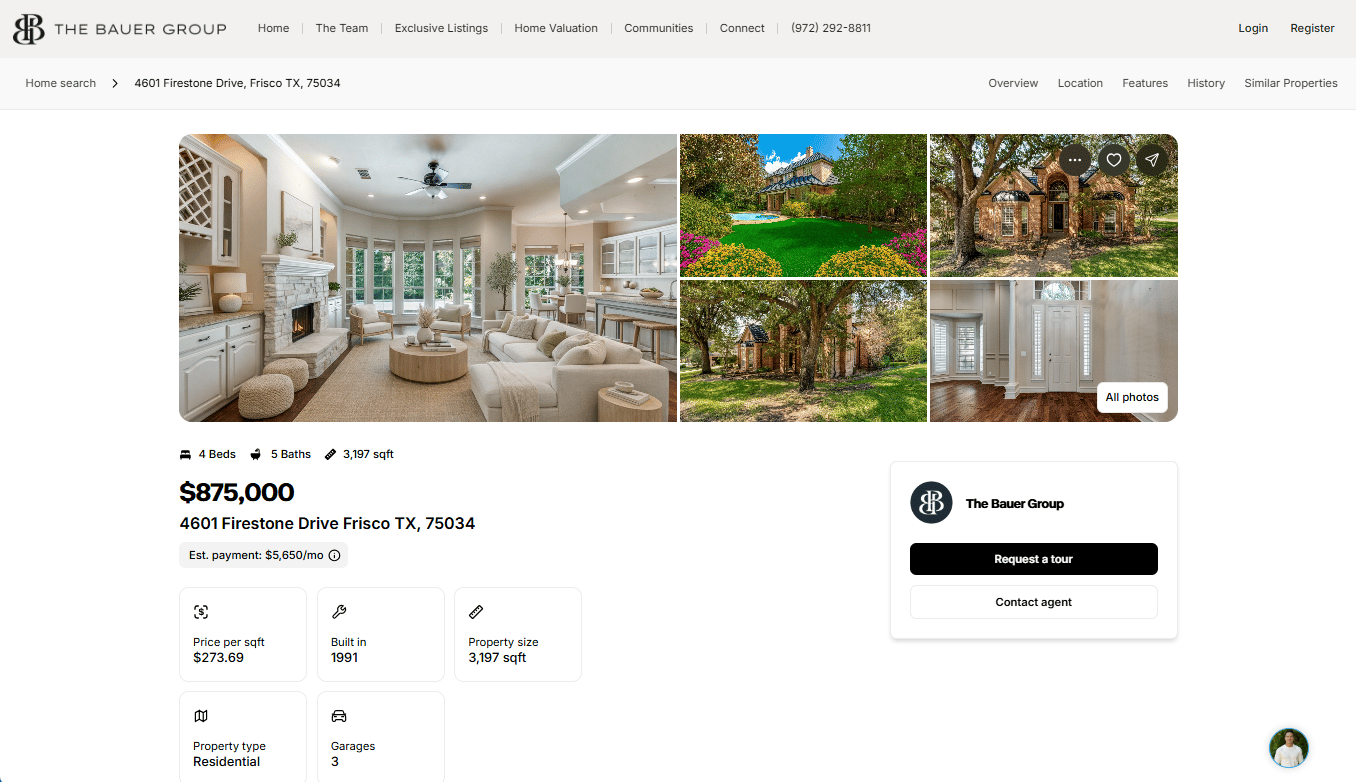Follow the Home search breadcrumb link
The width and height of the screenshot is (1356, 782).
coord(61,83)
